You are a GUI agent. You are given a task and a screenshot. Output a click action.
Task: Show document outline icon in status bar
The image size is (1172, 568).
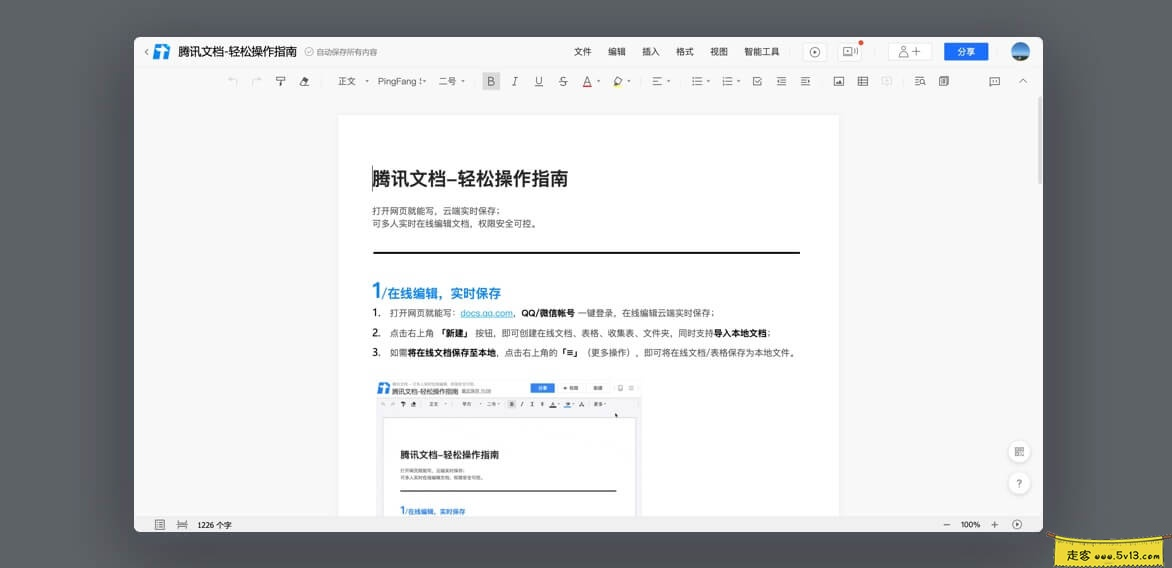pos(160,525)
